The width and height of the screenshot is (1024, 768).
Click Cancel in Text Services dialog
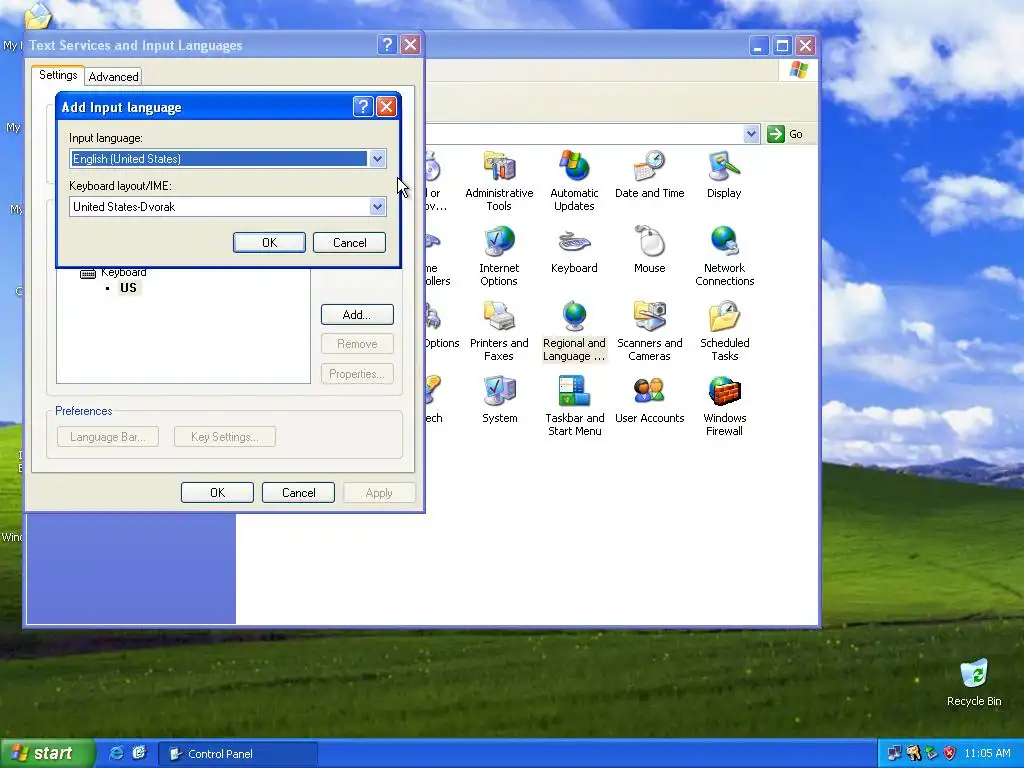[298, 492]
